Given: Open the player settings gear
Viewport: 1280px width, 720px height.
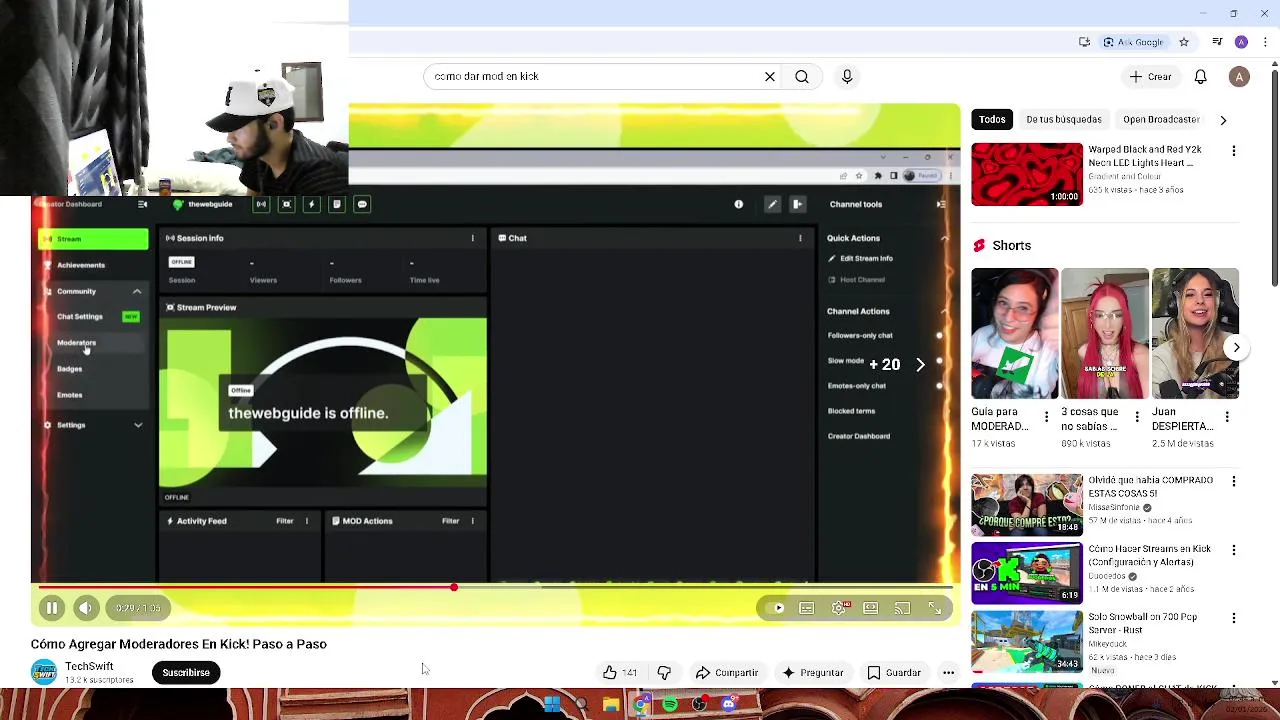Looking at the screenshot, I should 839,608.
